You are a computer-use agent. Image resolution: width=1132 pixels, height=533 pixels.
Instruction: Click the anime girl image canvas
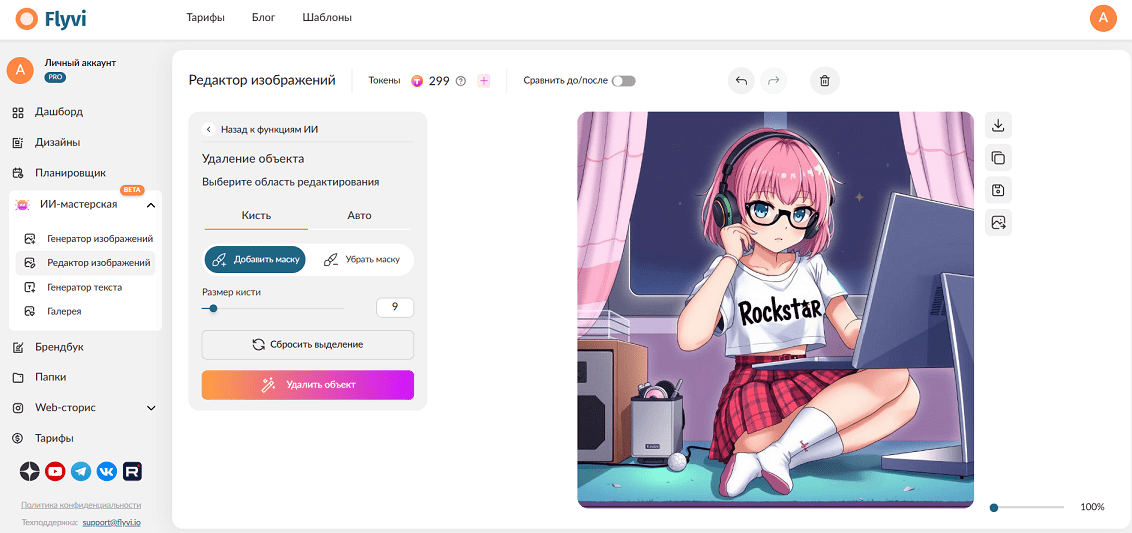click(x=775, y=310)
